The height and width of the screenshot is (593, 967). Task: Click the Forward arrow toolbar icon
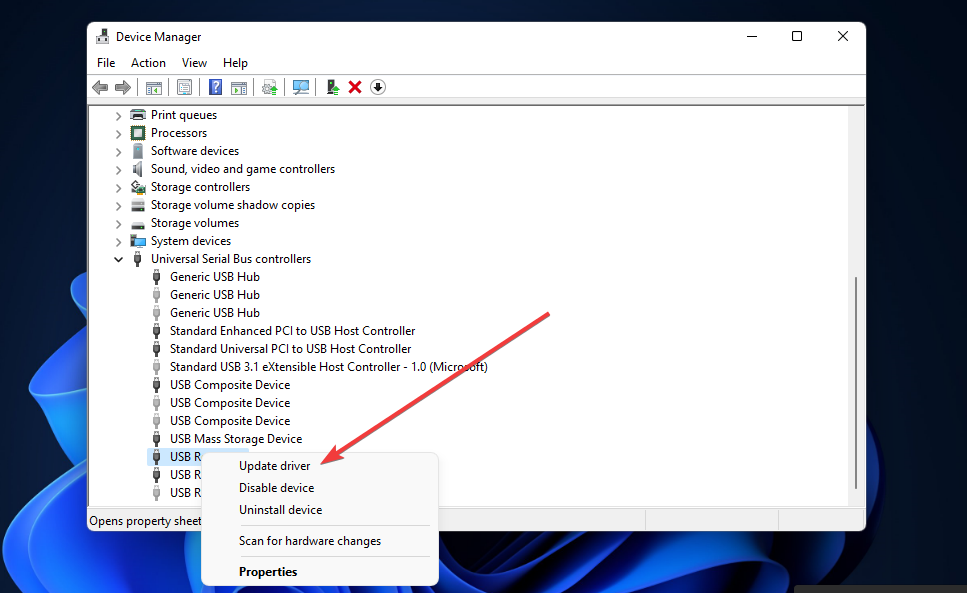click(123, 87)
